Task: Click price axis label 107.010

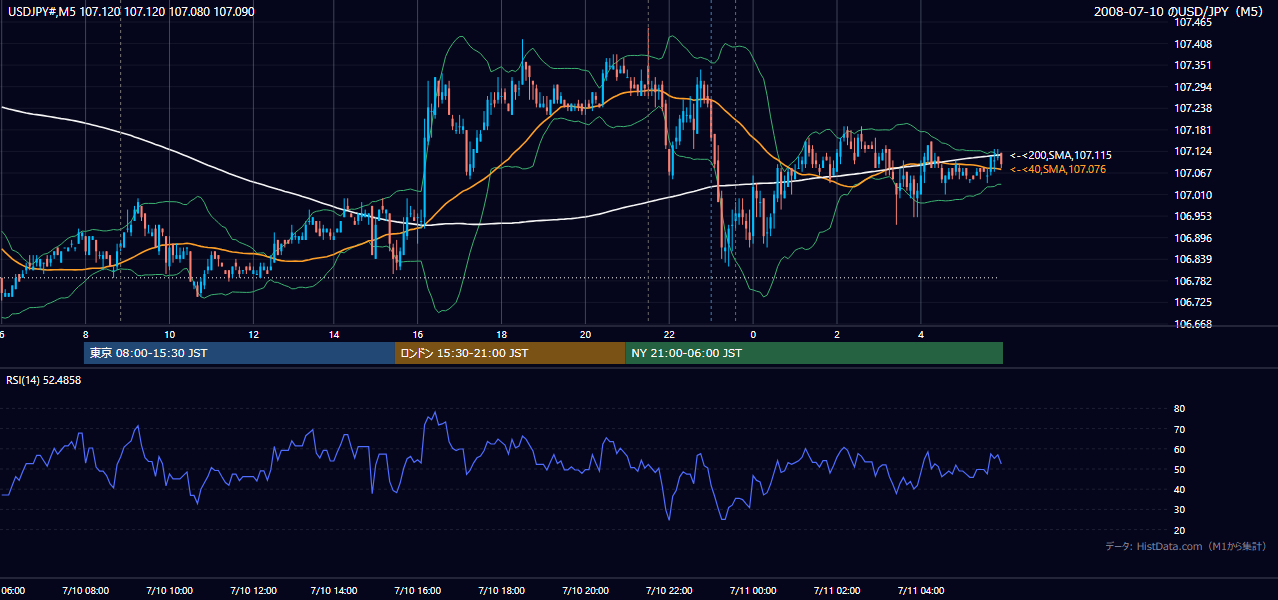Action: [x=1192, y=195]
